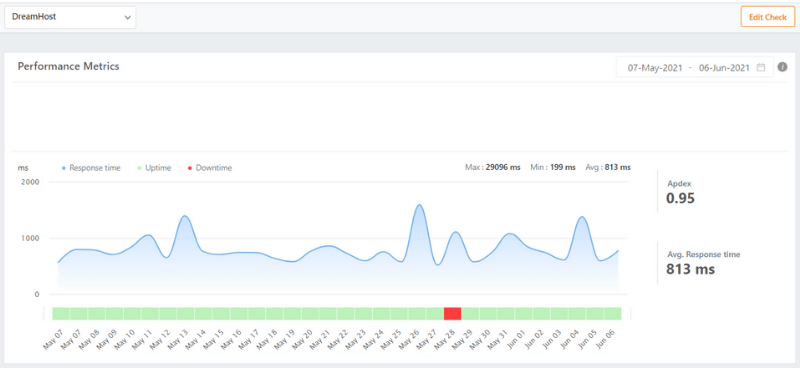This screenshot has height=370, width=800.
Task: Click the info icon beside date range
Action: 783,67
